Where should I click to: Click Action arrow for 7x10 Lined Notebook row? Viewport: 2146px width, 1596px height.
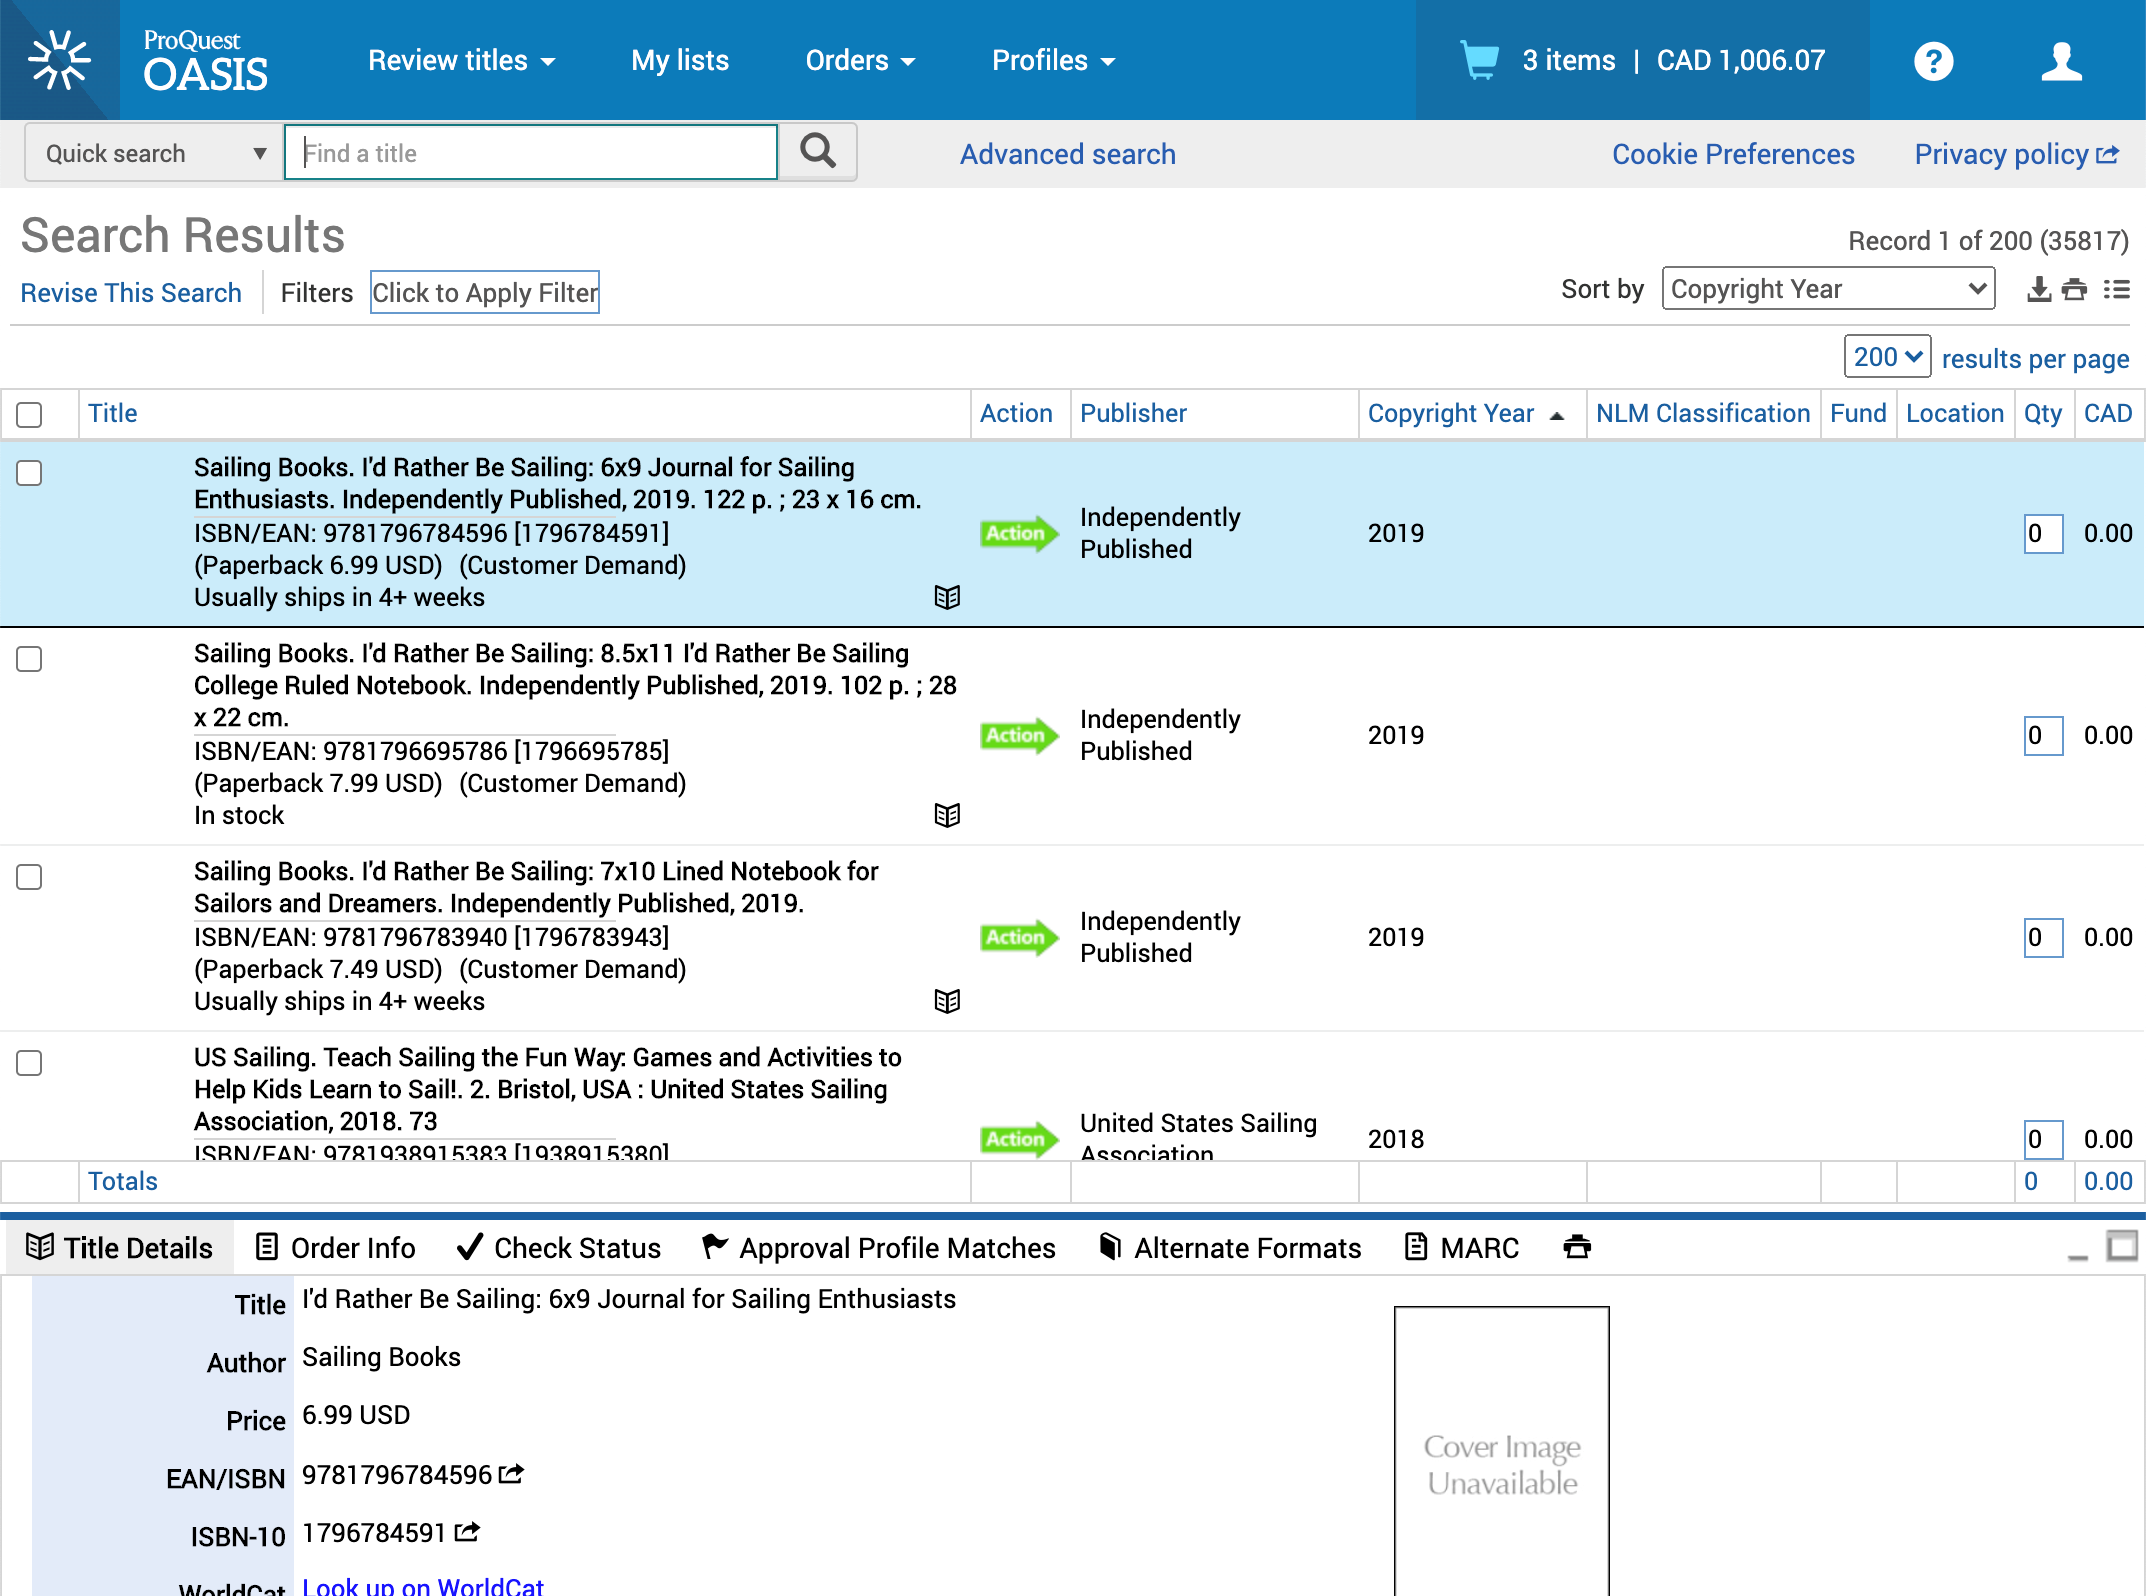click(1018, 937)
